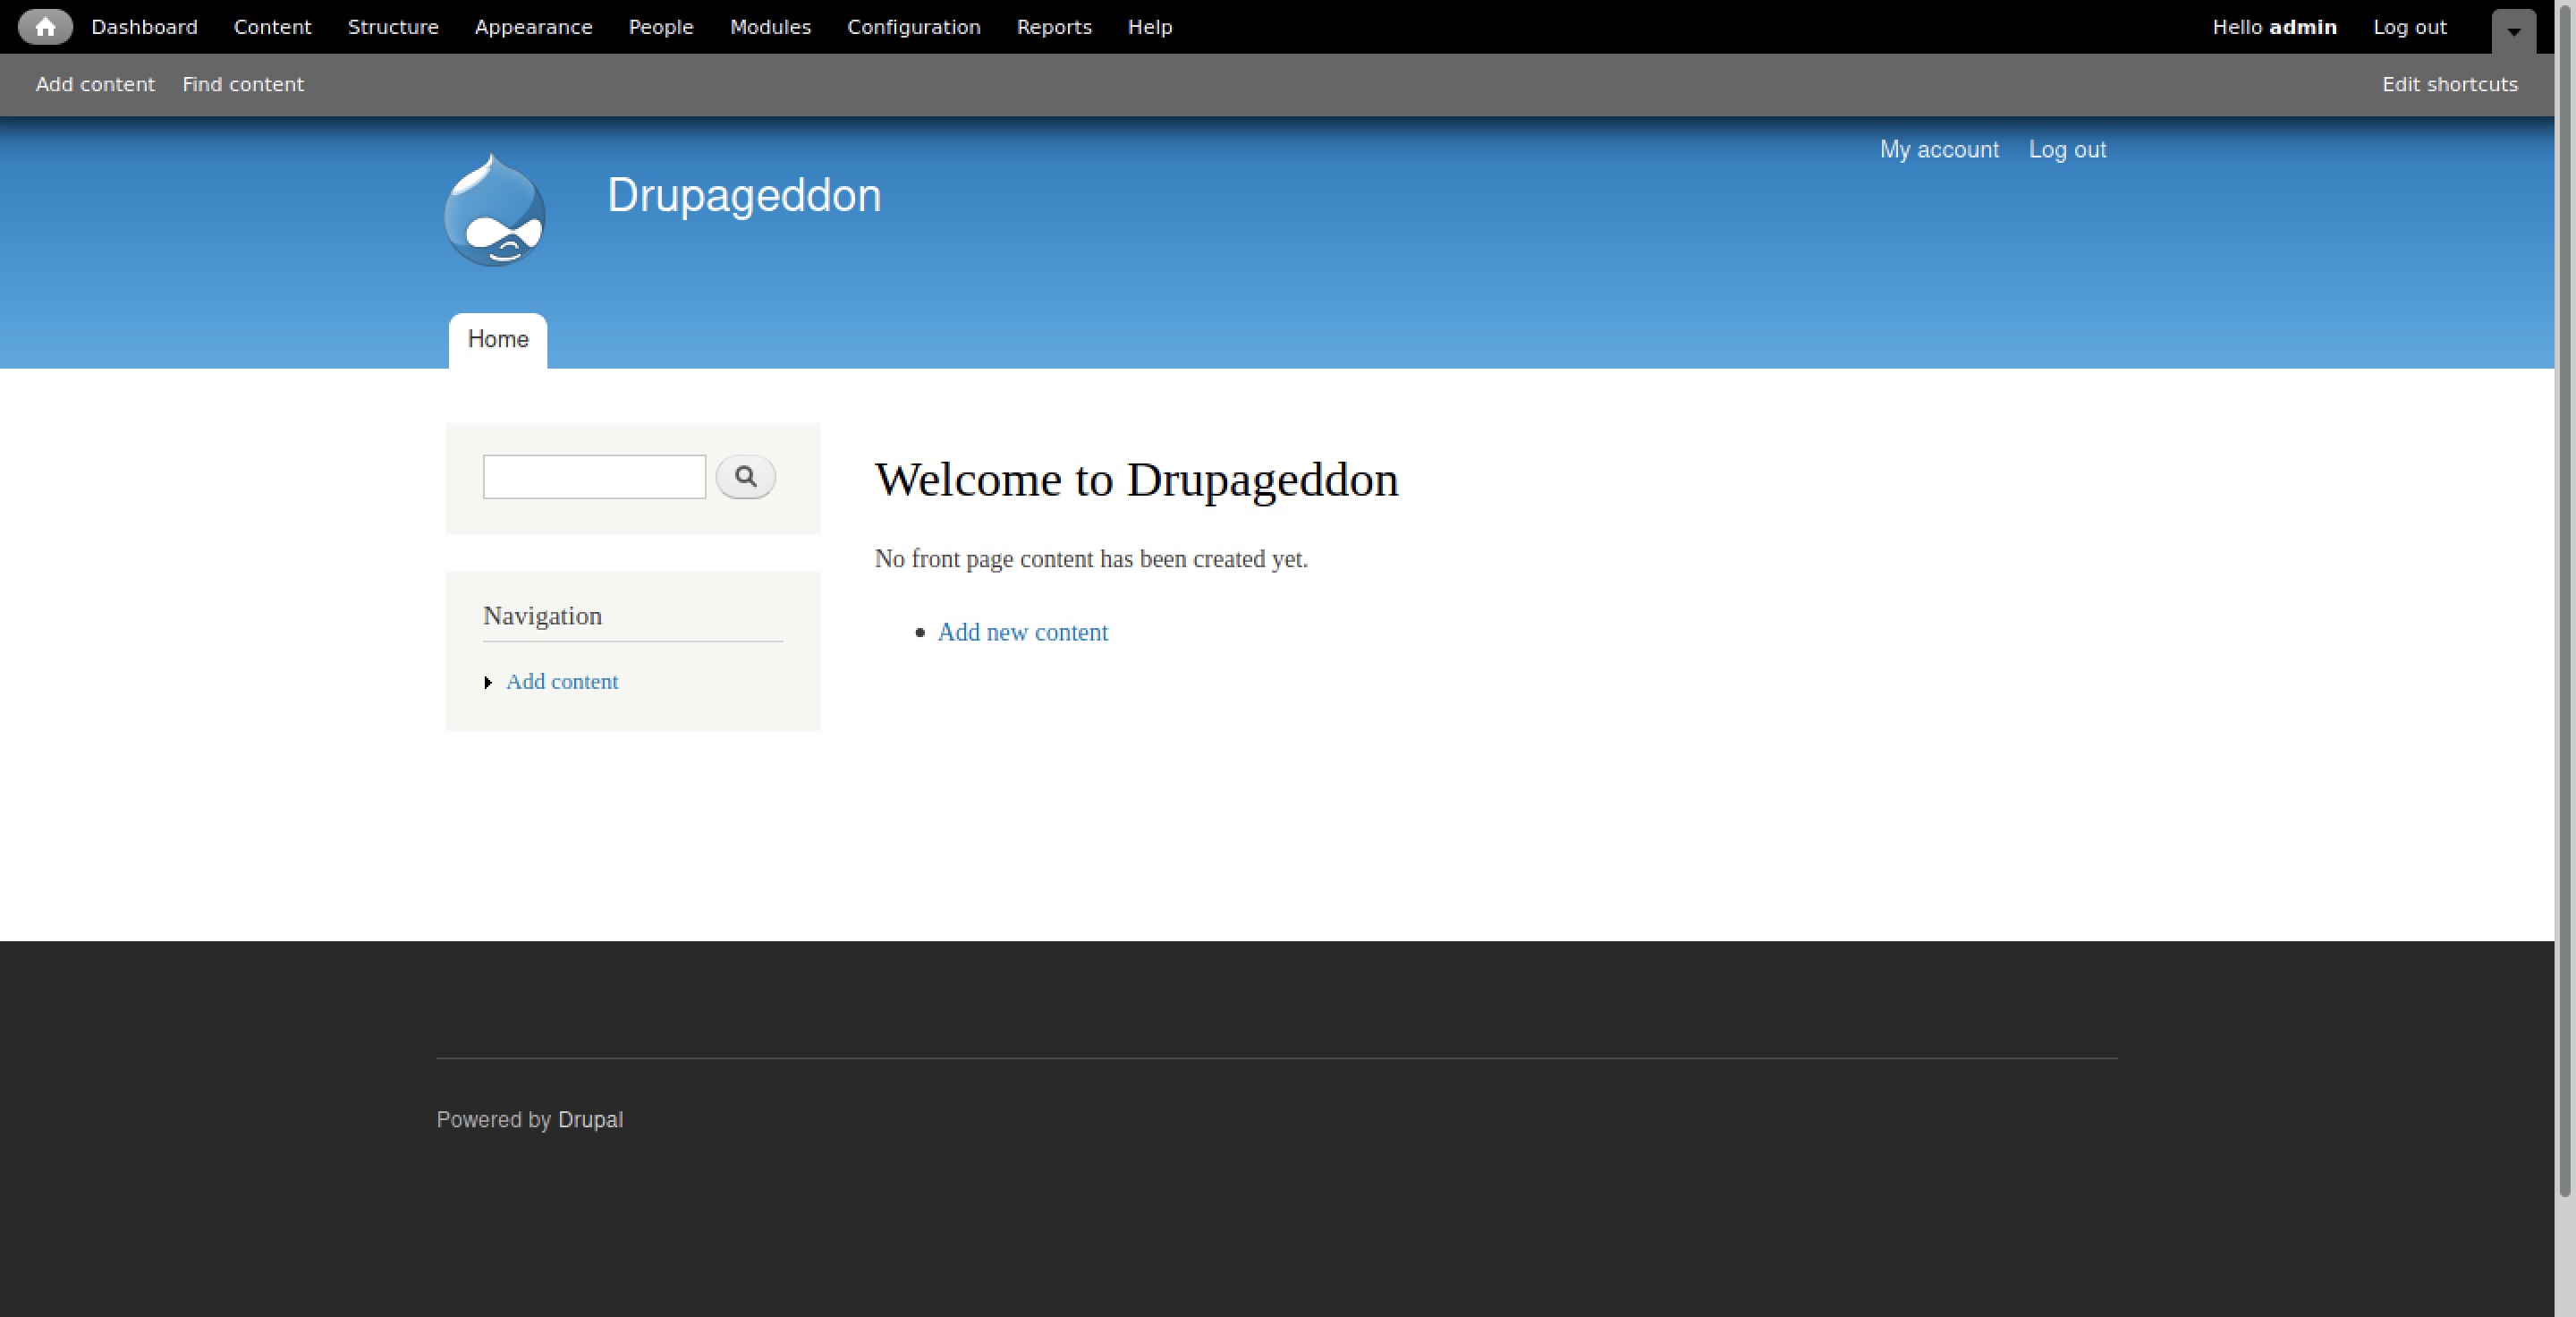Open the Configuration menu
This screenshot has height=1317, width=2576.
click(x=913, y=27)
